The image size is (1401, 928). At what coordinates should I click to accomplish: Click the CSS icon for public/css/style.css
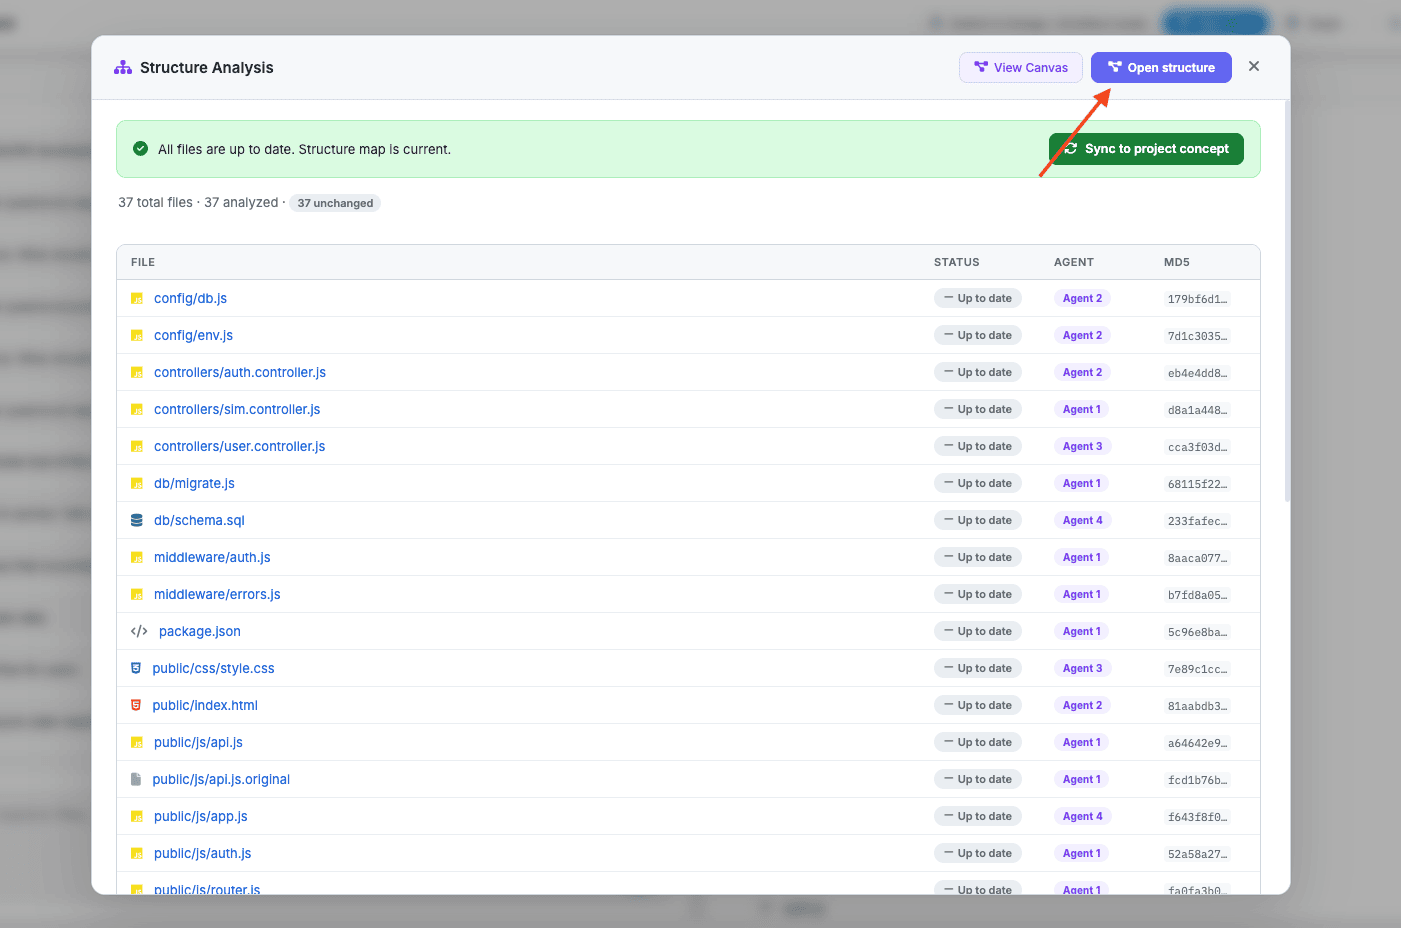pyautogui.click(x=136, y=669)
